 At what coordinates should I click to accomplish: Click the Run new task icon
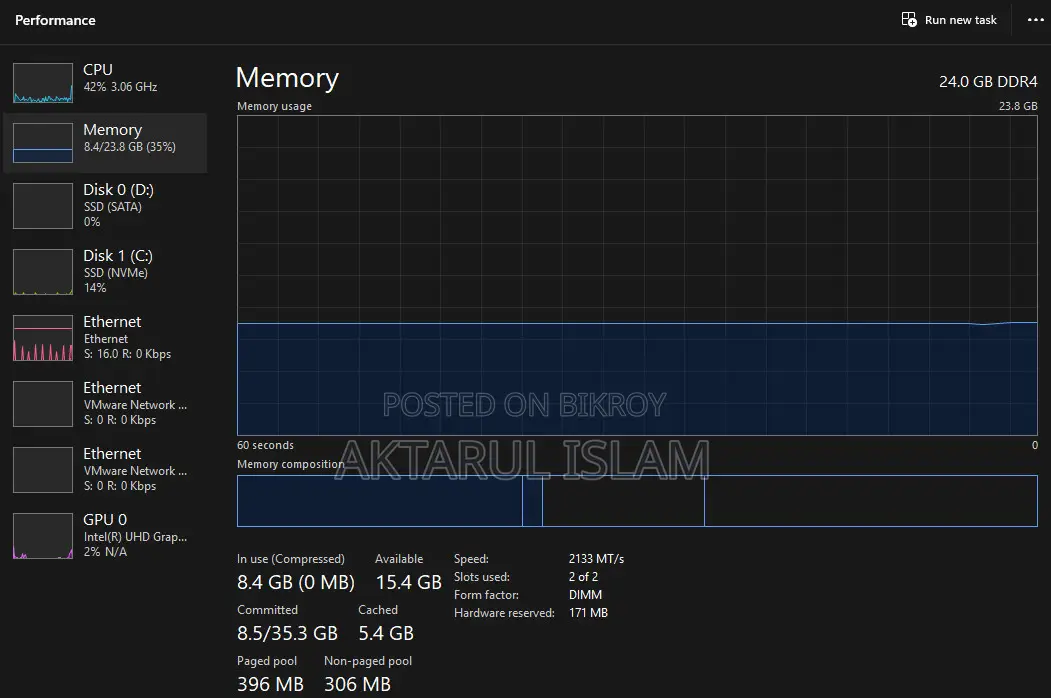click(x=909, y=19)
